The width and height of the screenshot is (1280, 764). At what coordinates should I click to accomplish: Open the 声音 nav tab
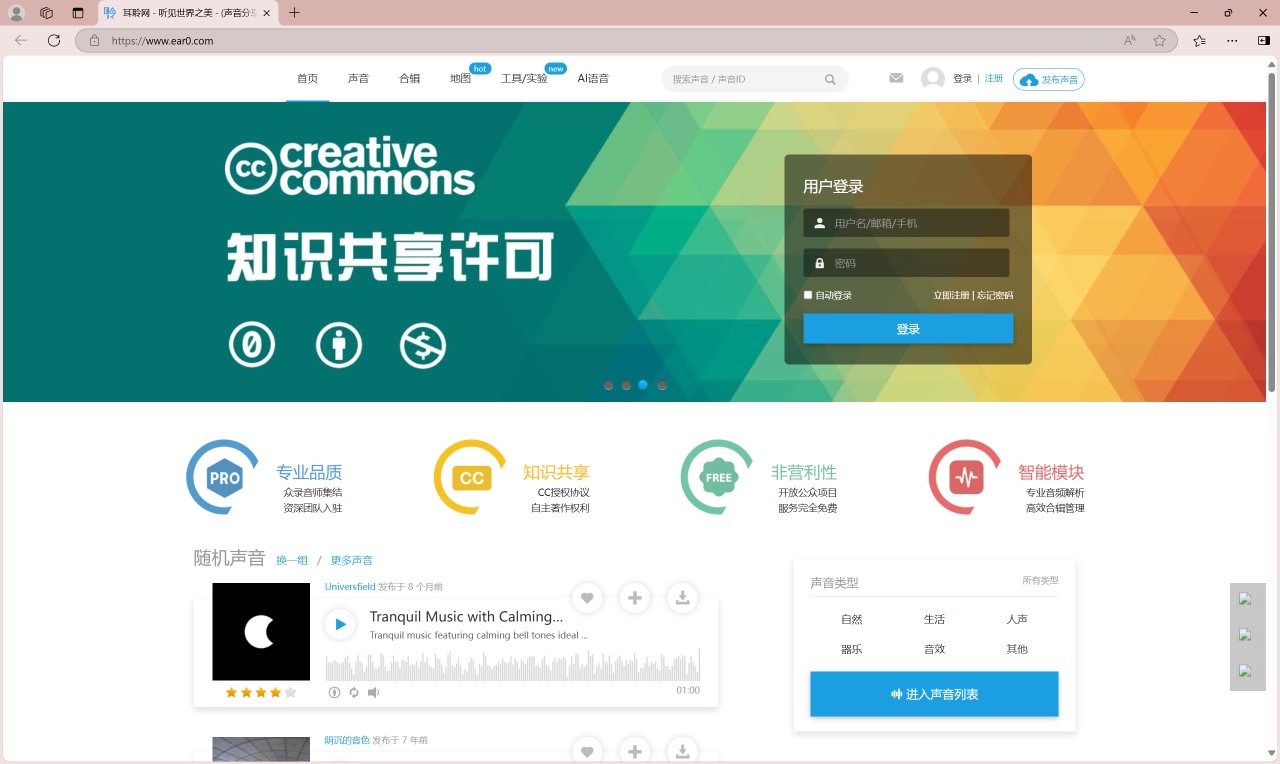pyautogui.click(x=358, y=79)
